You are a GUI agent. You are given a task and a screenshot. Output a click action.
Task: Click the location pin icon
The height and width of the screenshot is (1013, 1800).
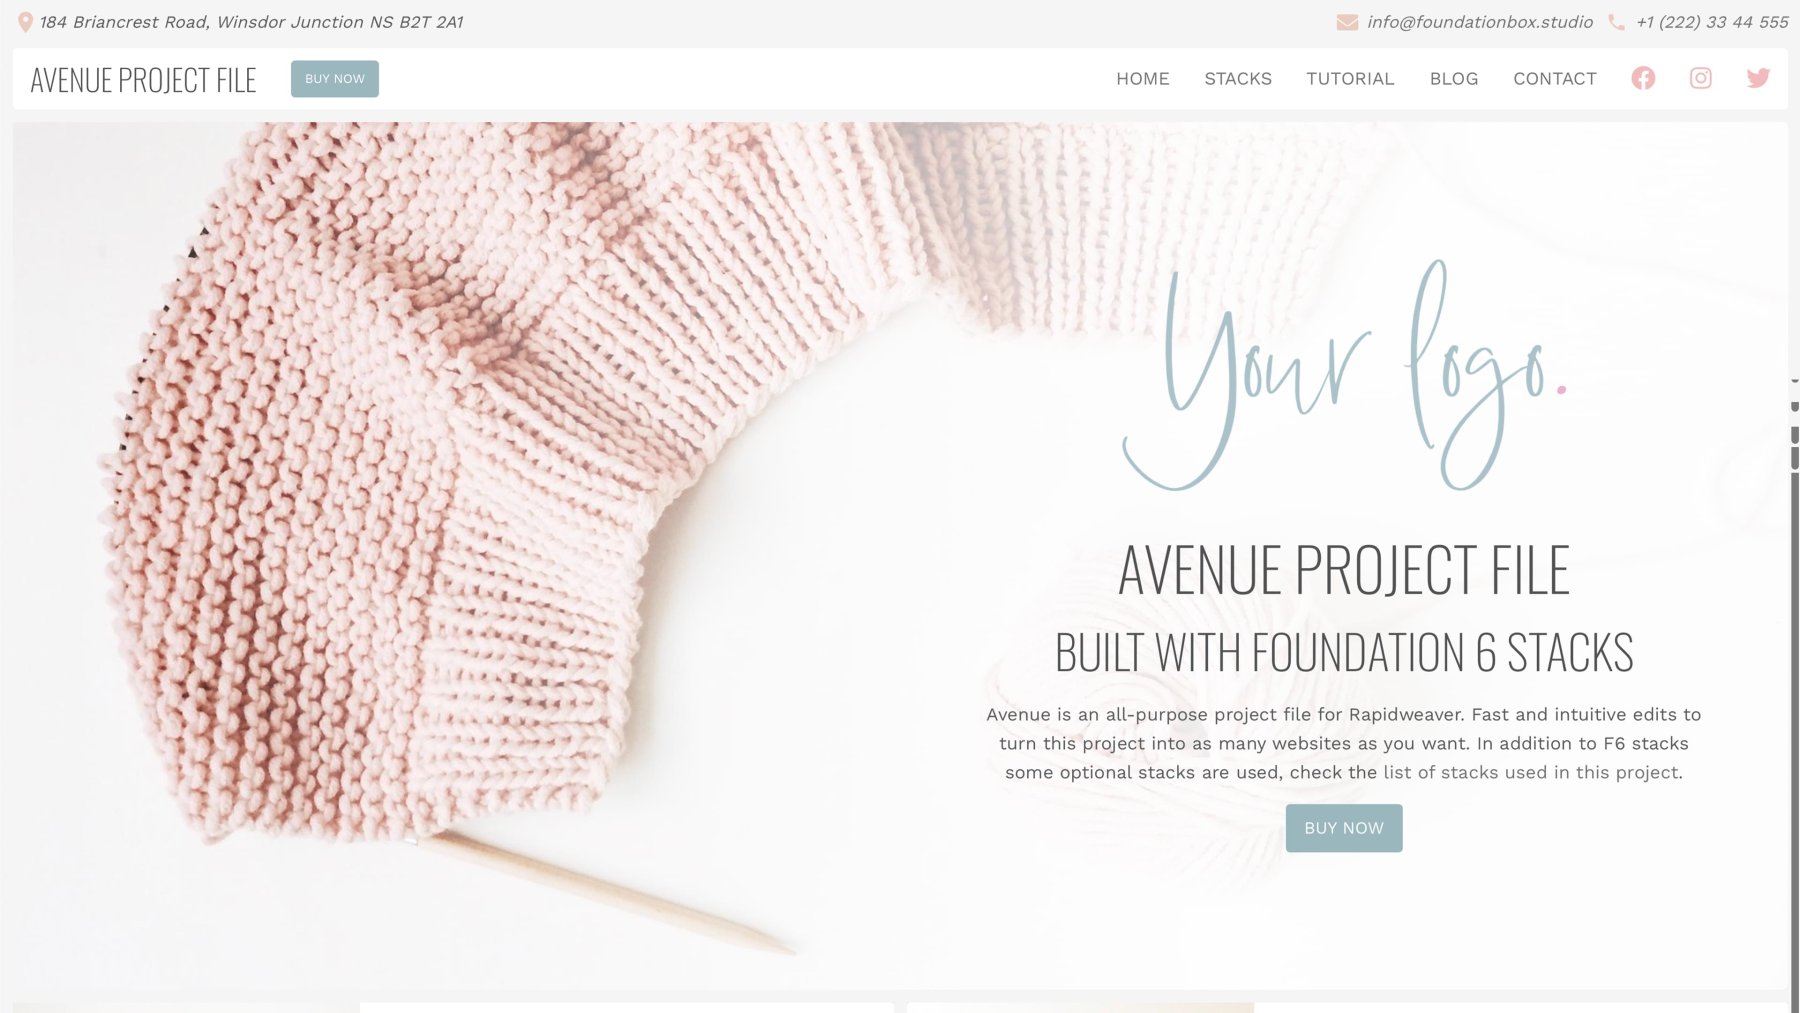26,22
